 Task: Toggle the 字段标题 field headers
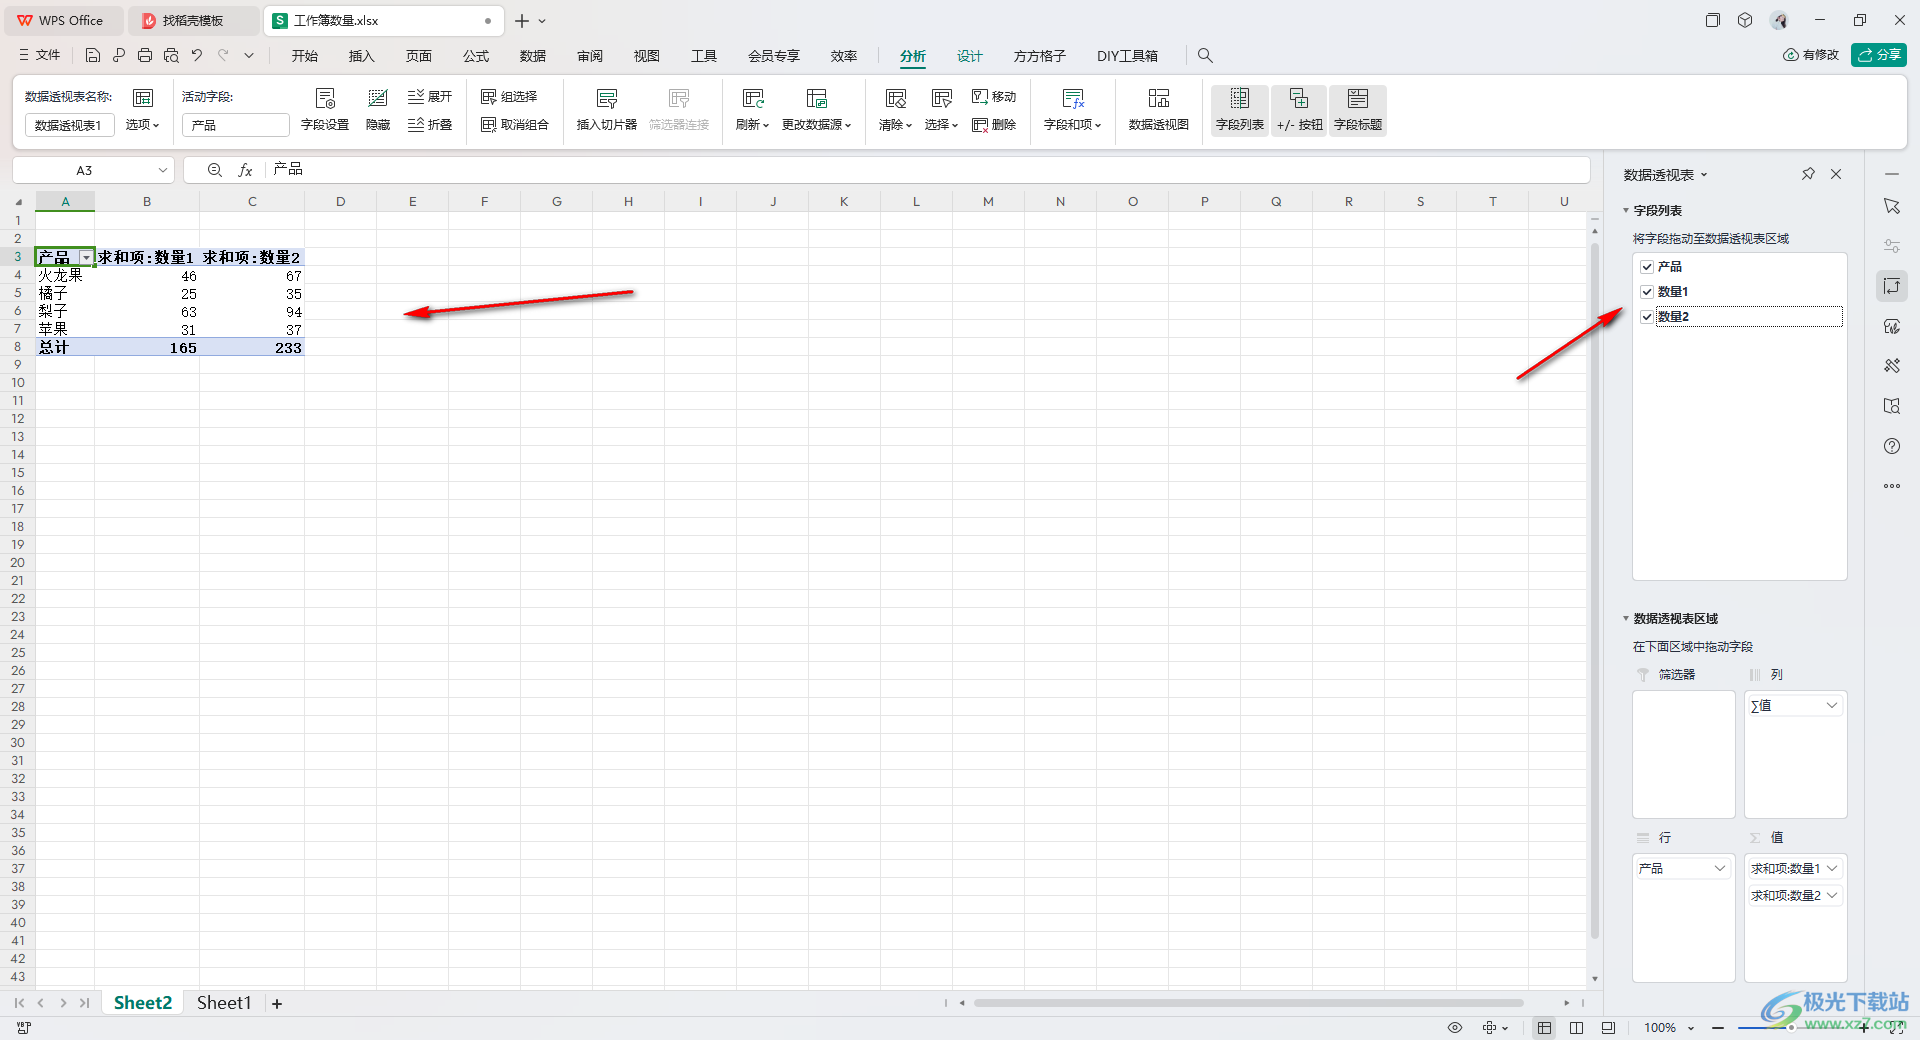[1358, 109]
